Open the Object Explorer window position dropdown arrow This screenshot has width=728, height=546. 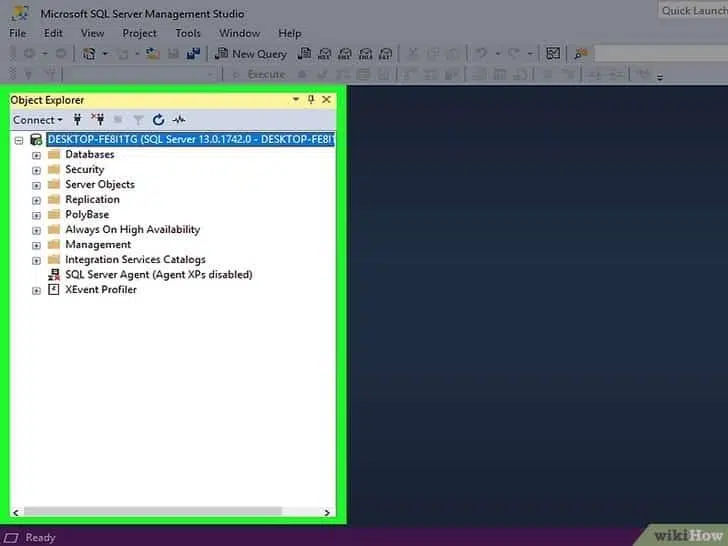pyautogui.click(x=296, y=100)
